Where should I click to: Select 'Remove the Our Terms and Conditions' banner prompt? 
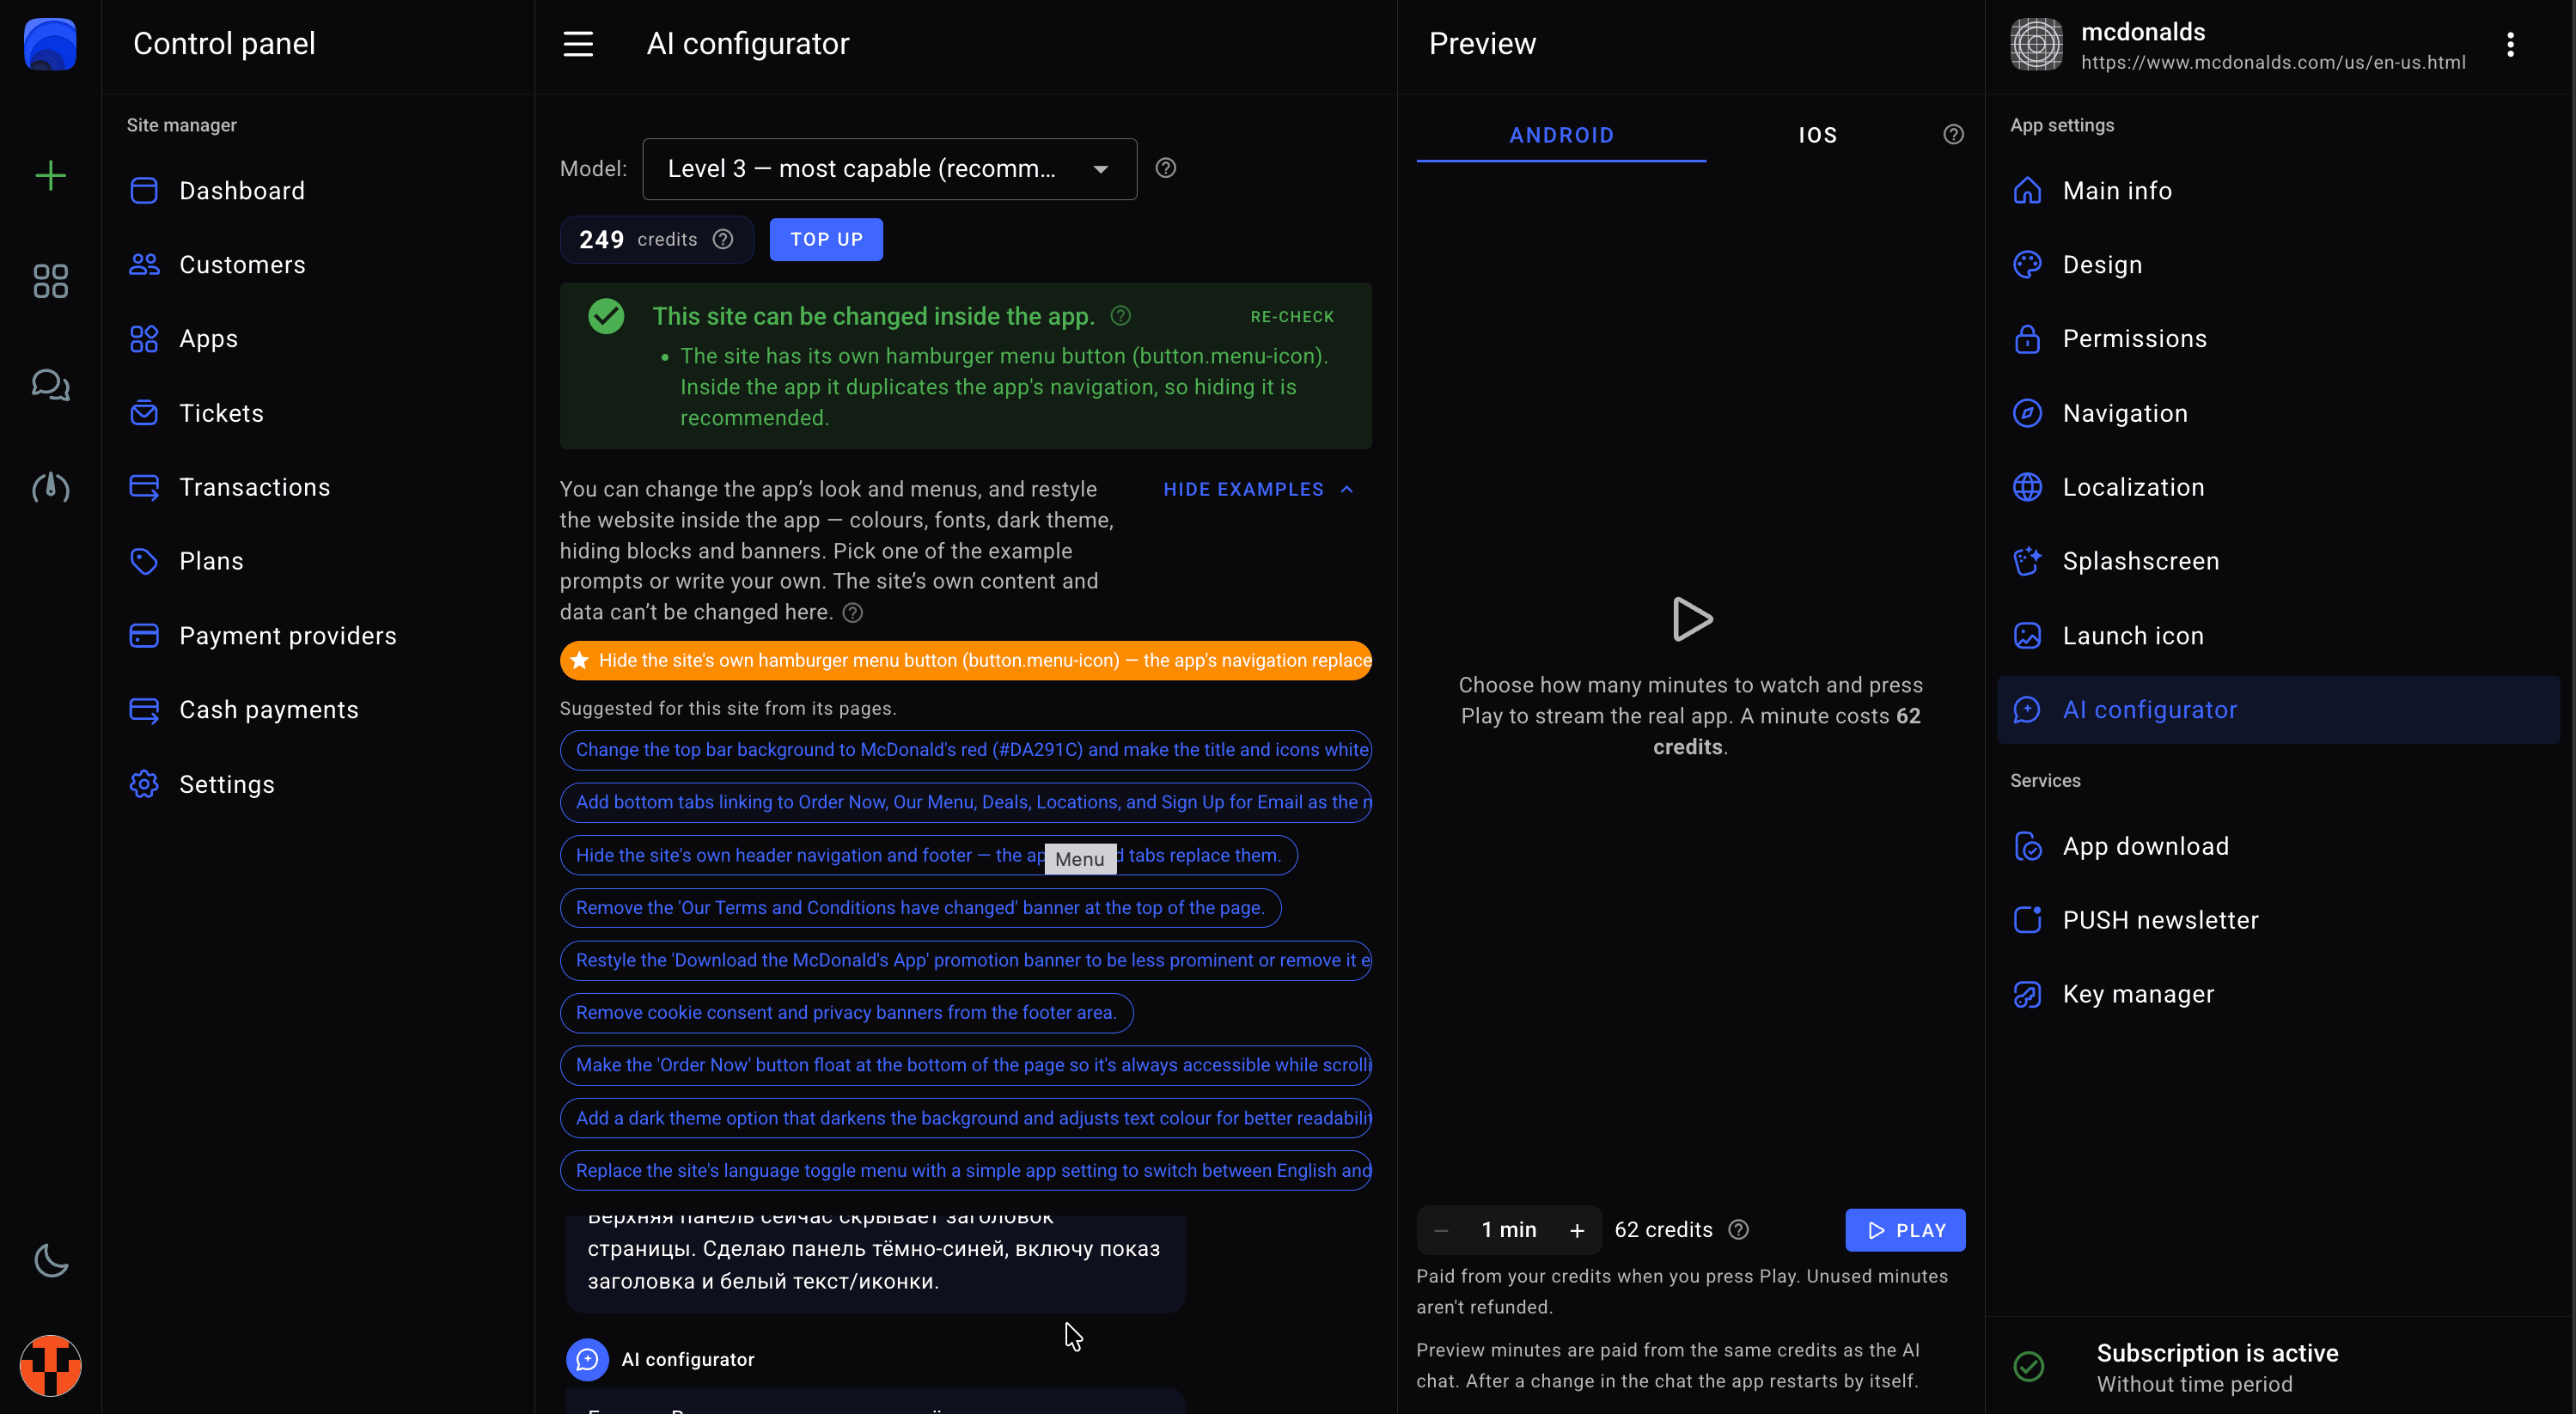click(x=920, y=908)
